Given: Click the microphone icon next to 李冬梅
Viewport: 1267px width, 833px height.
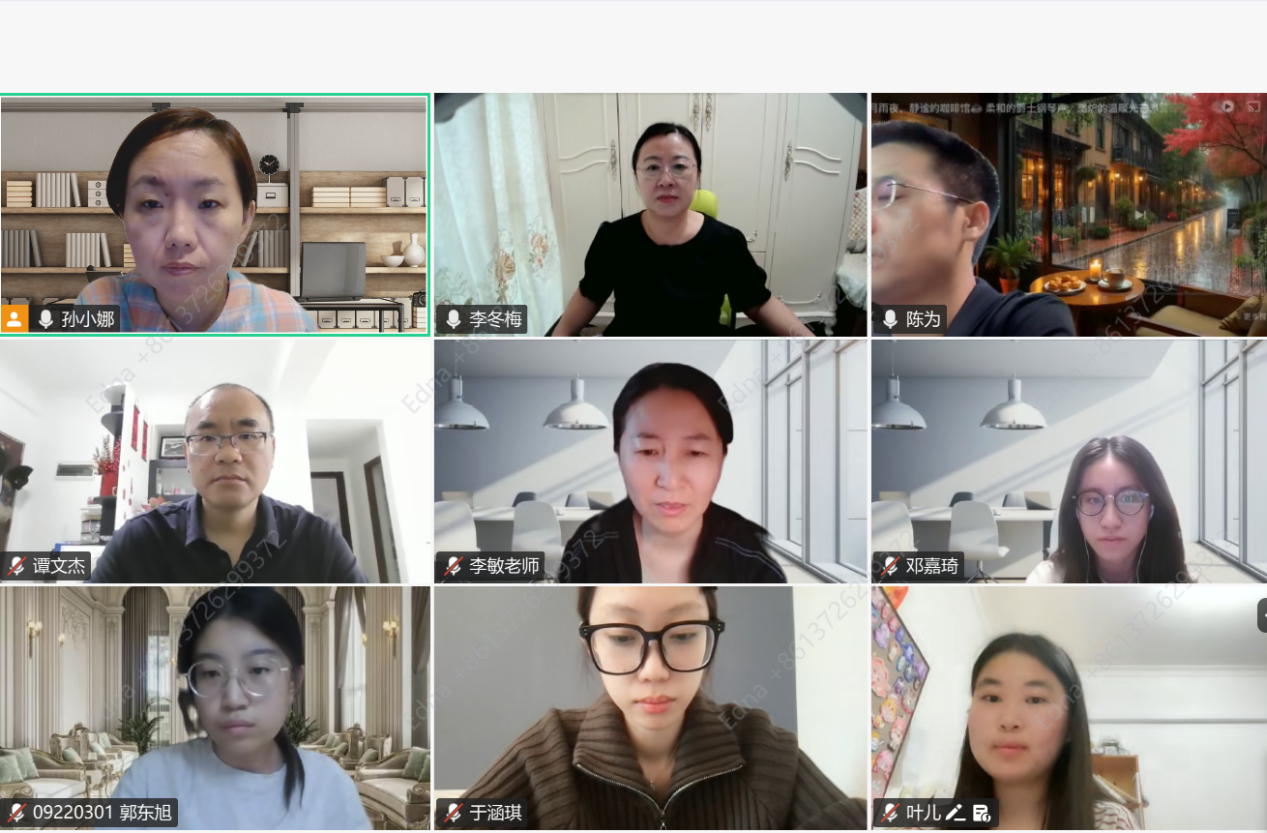Looking at the screenshot, I should coord(453,319).
